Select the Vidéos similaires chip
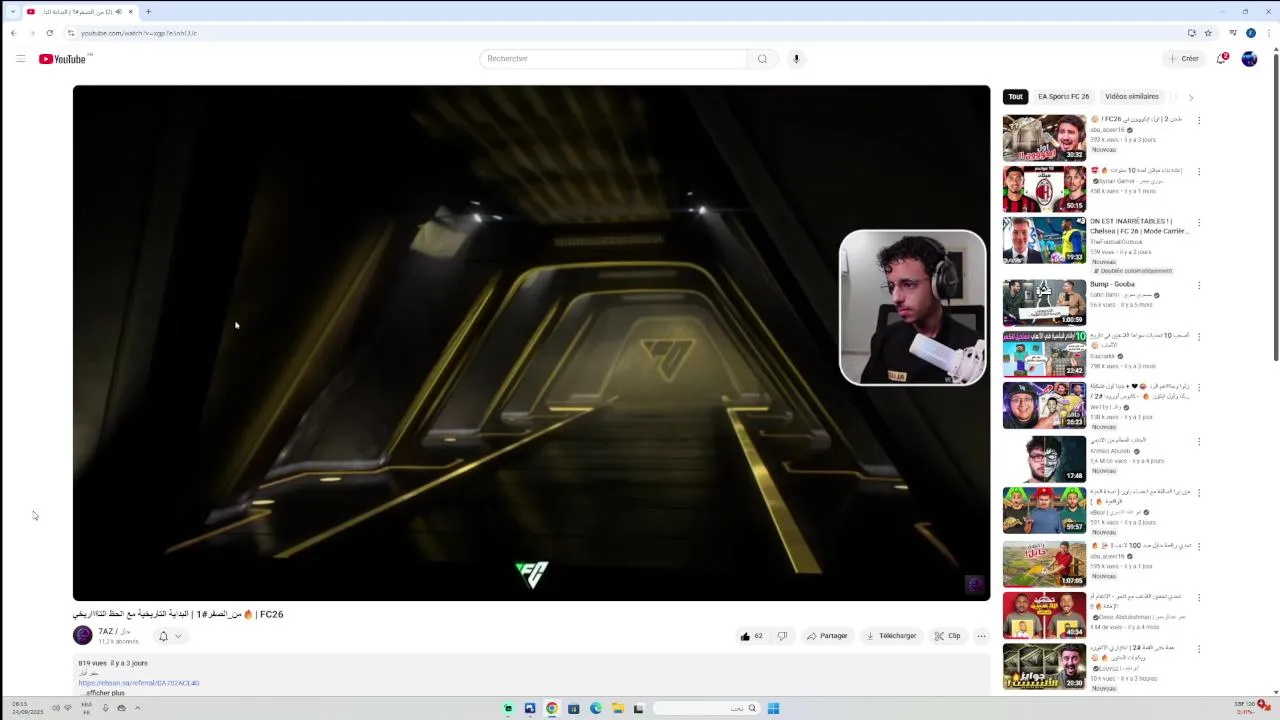 1132,97
